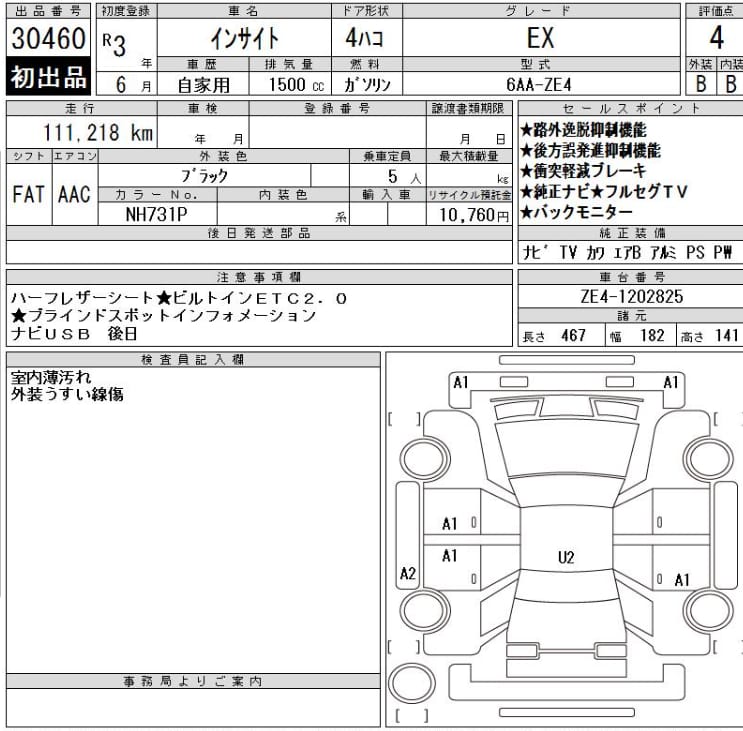Select the 最大積載量 header
Viewport: 743px width, 731px height.
[x=469, y=156]
